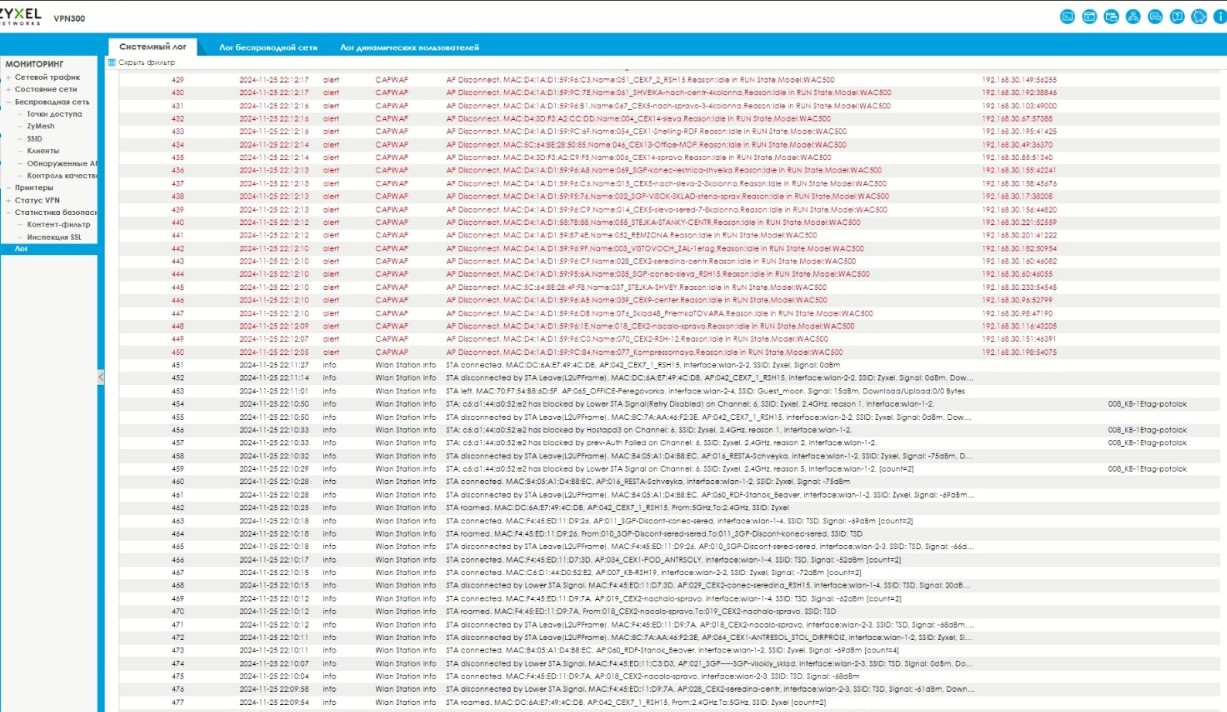Click the МОНИТОРИНГ section header
The width and height of the screenshot is (1227, 712).
click(x=35, y=64)
